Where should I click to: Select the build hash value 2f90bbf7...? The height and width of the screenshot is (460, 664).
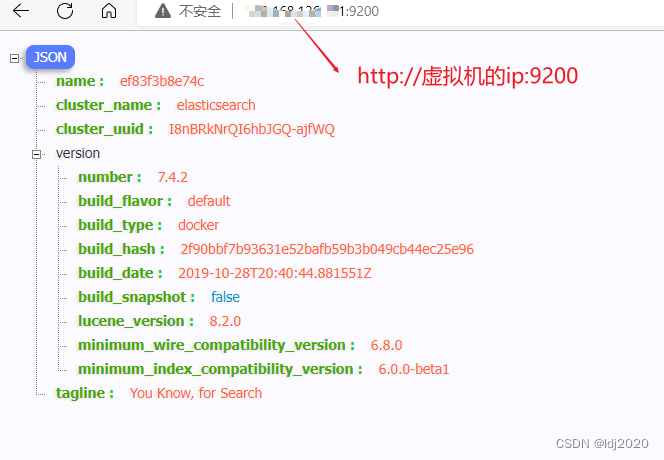point(327,249)
